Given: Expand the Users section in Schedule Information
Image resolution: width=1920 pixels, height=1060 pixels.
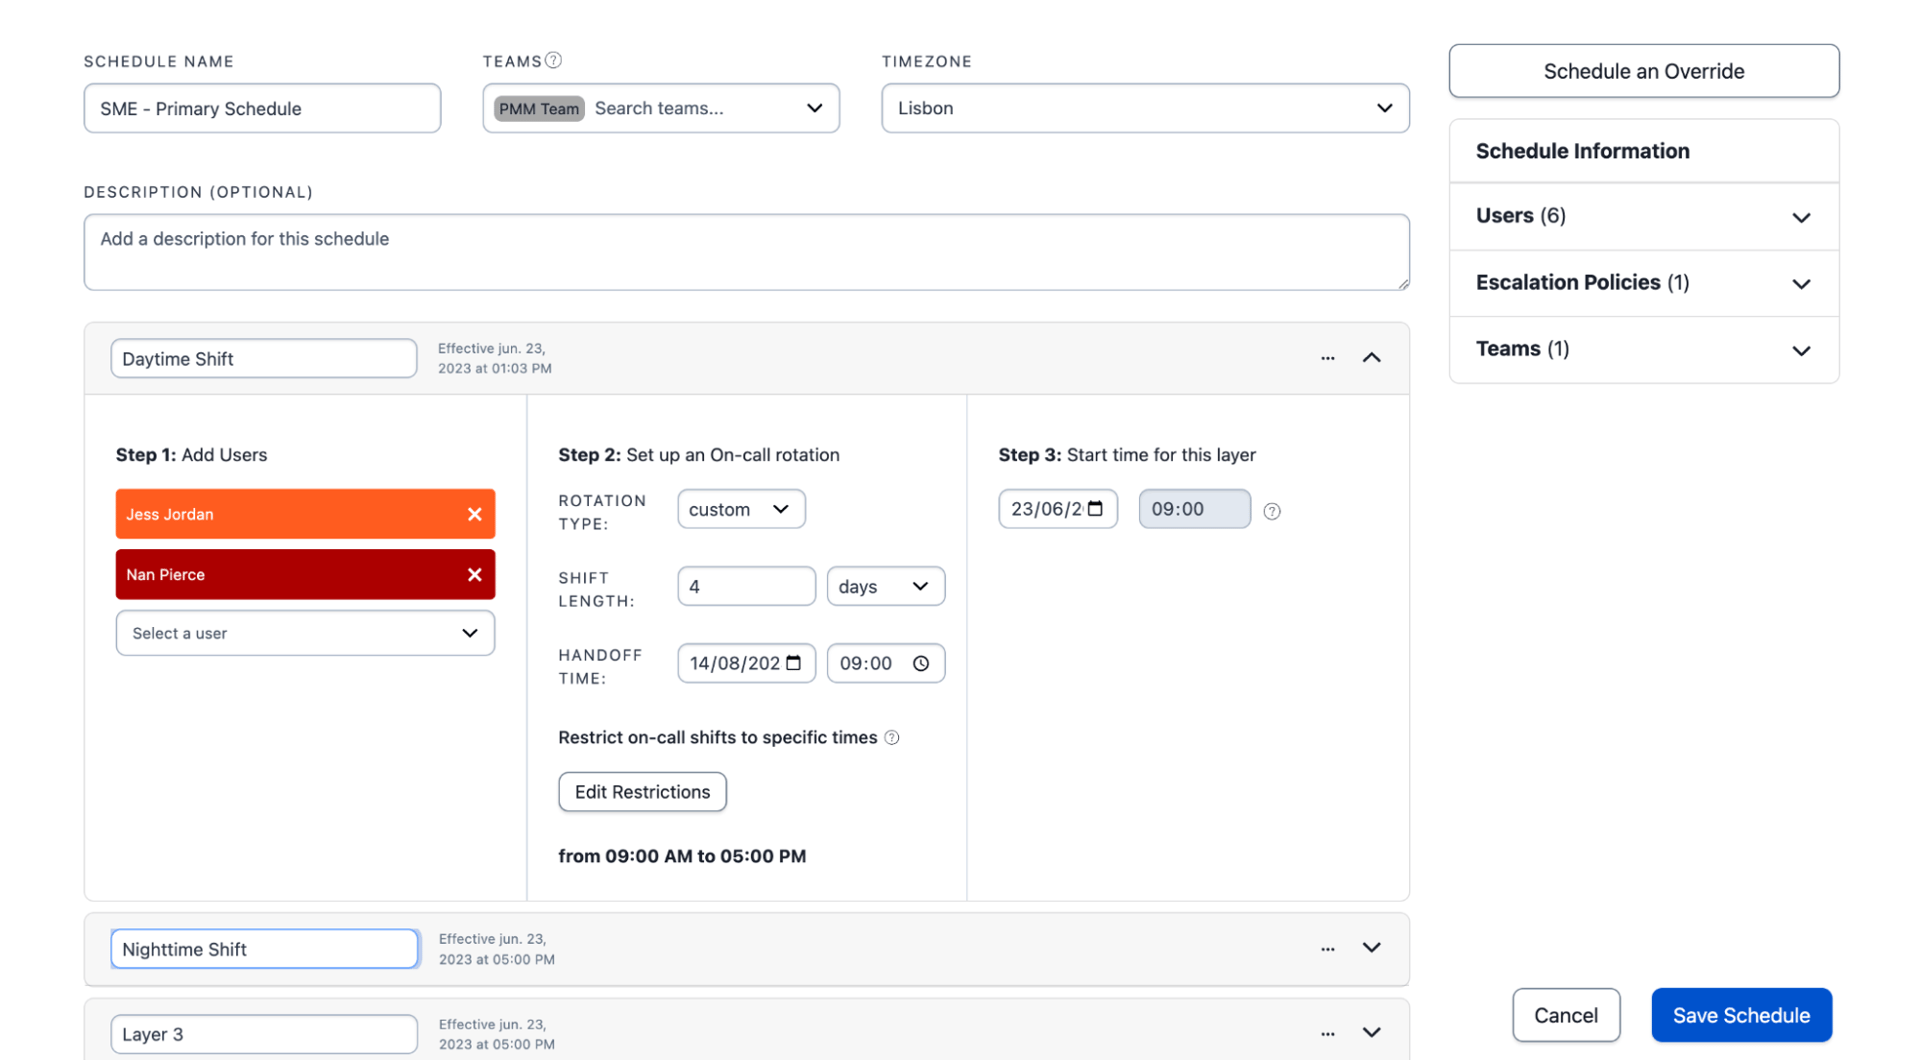Looking at the screenshot, I should click(x=1801, y=216).
